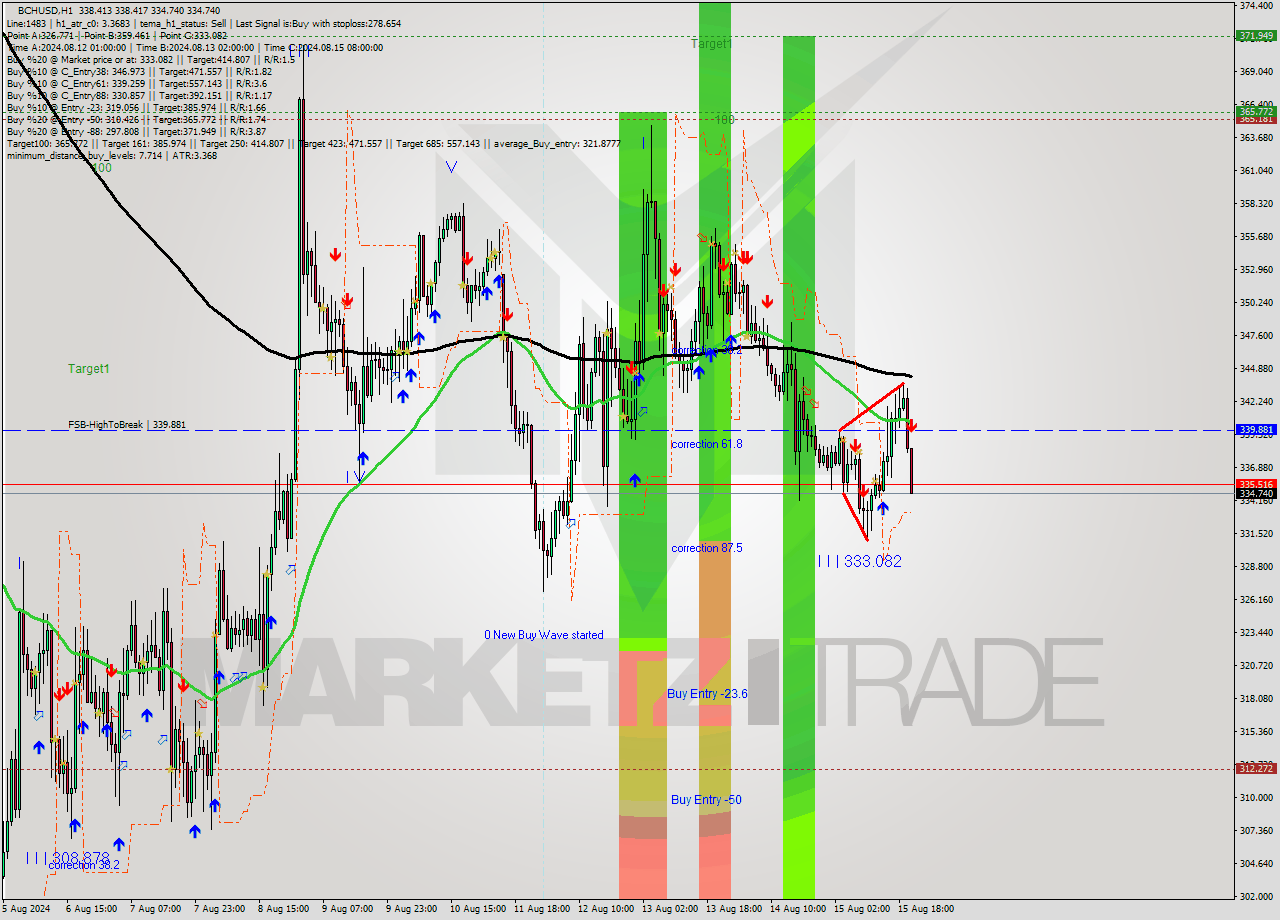This screenshot has height=920, width=1280.
Task: Click the 'correction 61.8' label
Action: click(707, 443)
